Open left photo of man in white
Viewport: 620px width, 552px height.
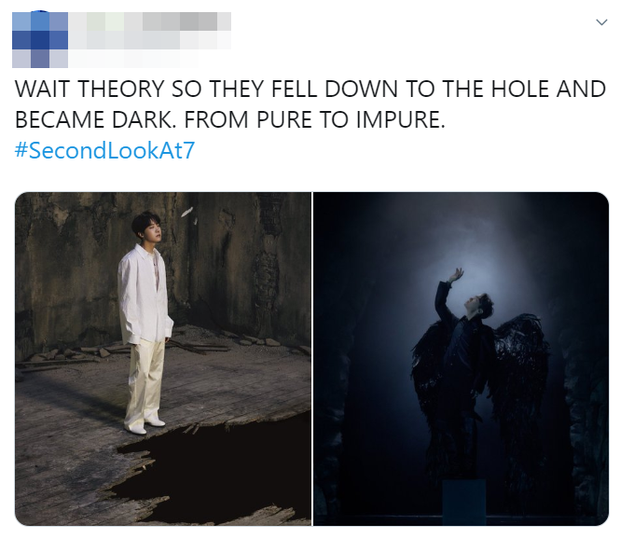(x=163, y=359)
